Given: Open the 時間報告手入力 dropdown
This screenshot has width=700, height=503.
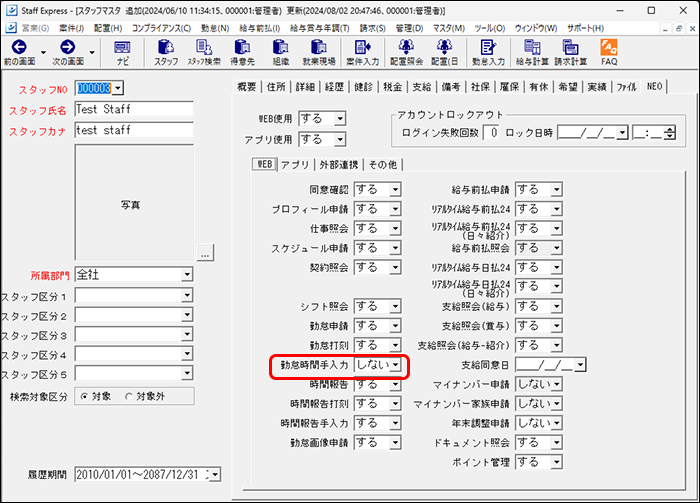Looking at the screenshot, I should (396, 423).
